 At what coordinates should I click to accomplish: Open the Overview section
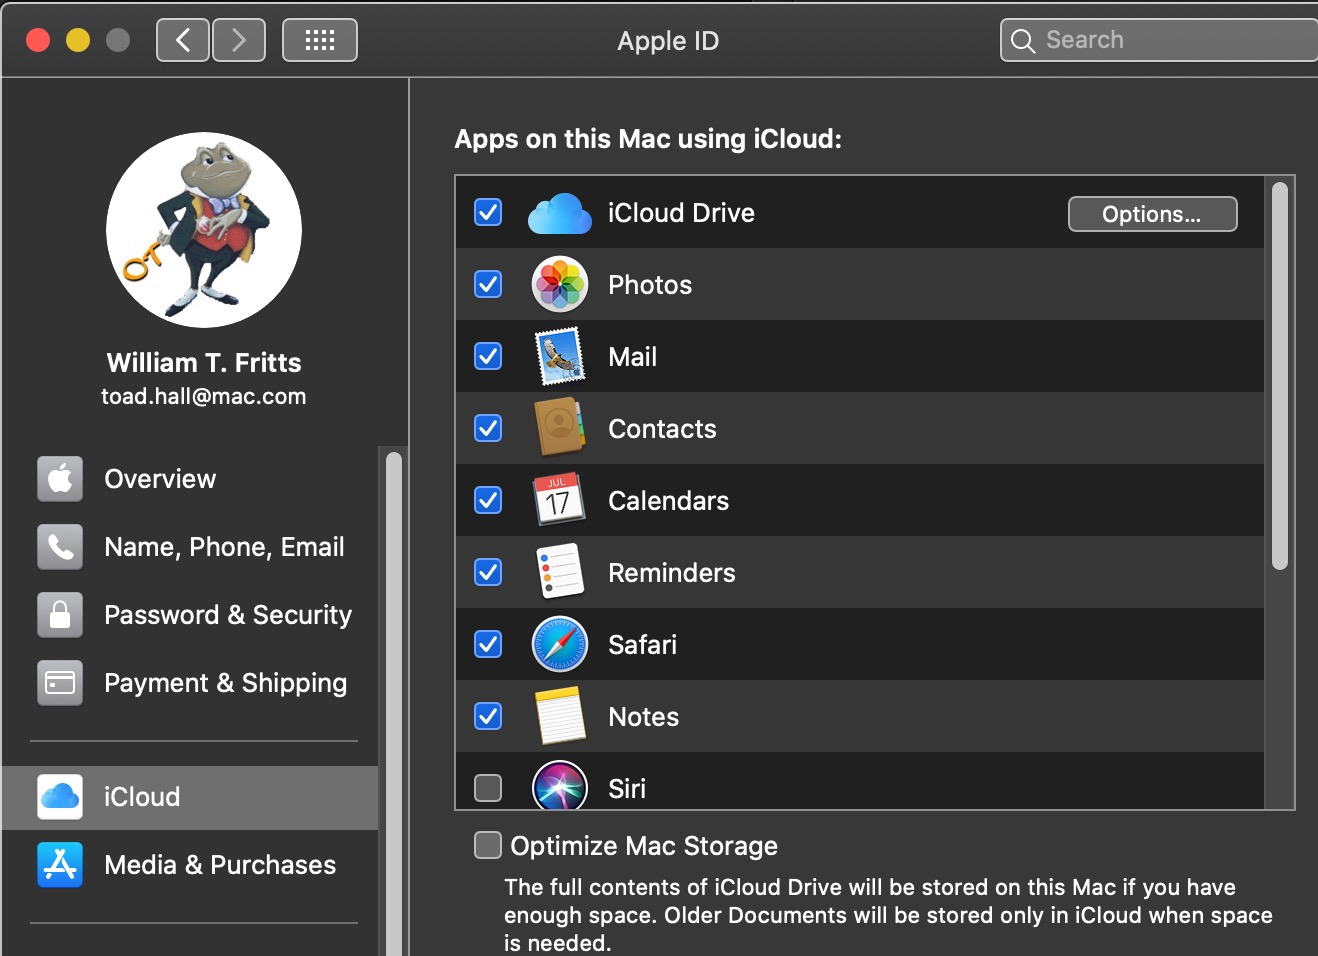pyautogui.click(x=190, y=479)
